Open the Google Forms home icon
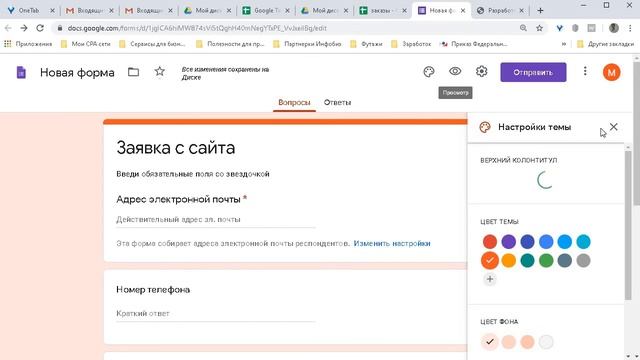The image size is (640, 360). (x=21, y=72)
